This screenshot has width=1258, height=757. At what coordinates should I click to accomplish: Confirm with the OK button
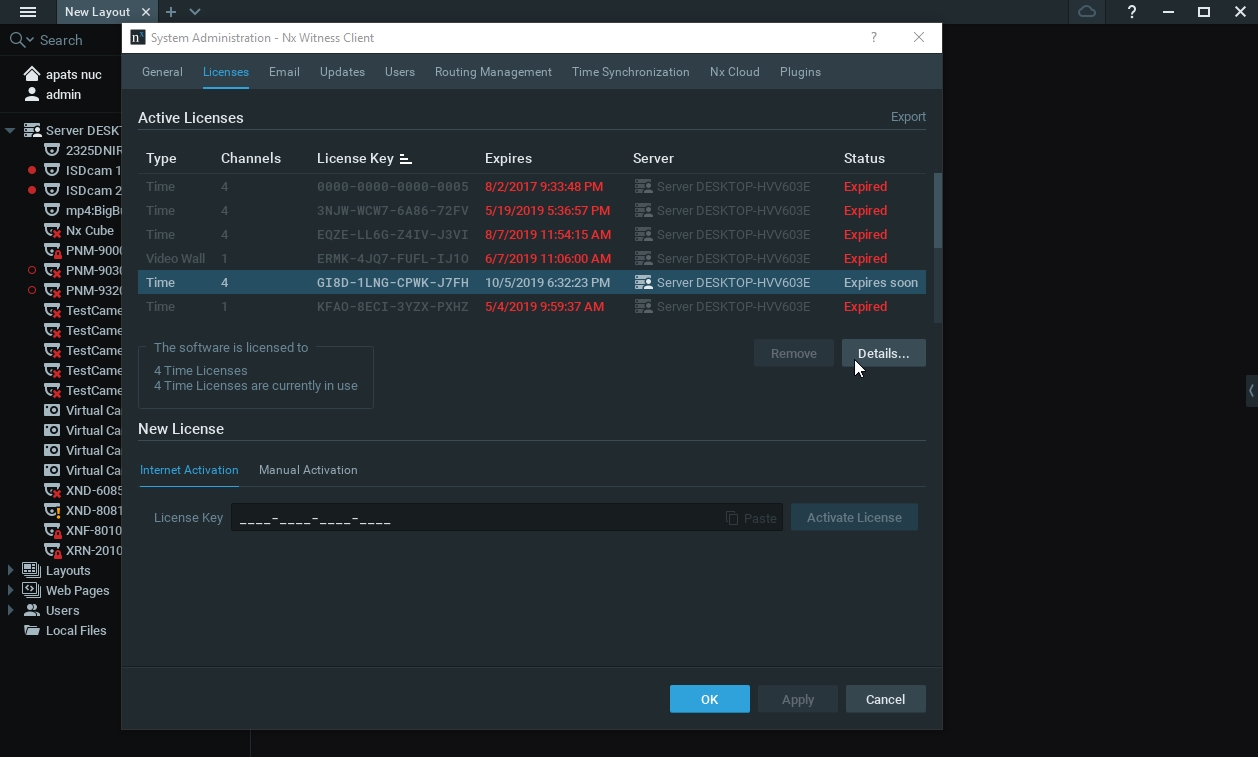[x=710, y=699]
